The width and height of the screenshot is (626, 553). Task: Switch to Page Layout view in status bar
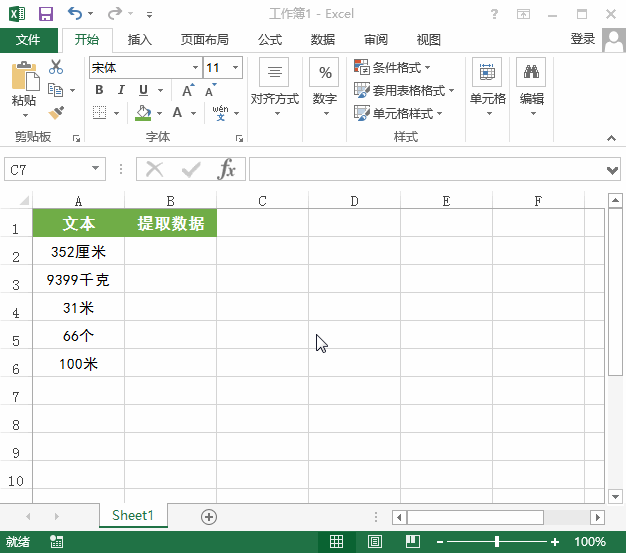(x=374, y=542)
